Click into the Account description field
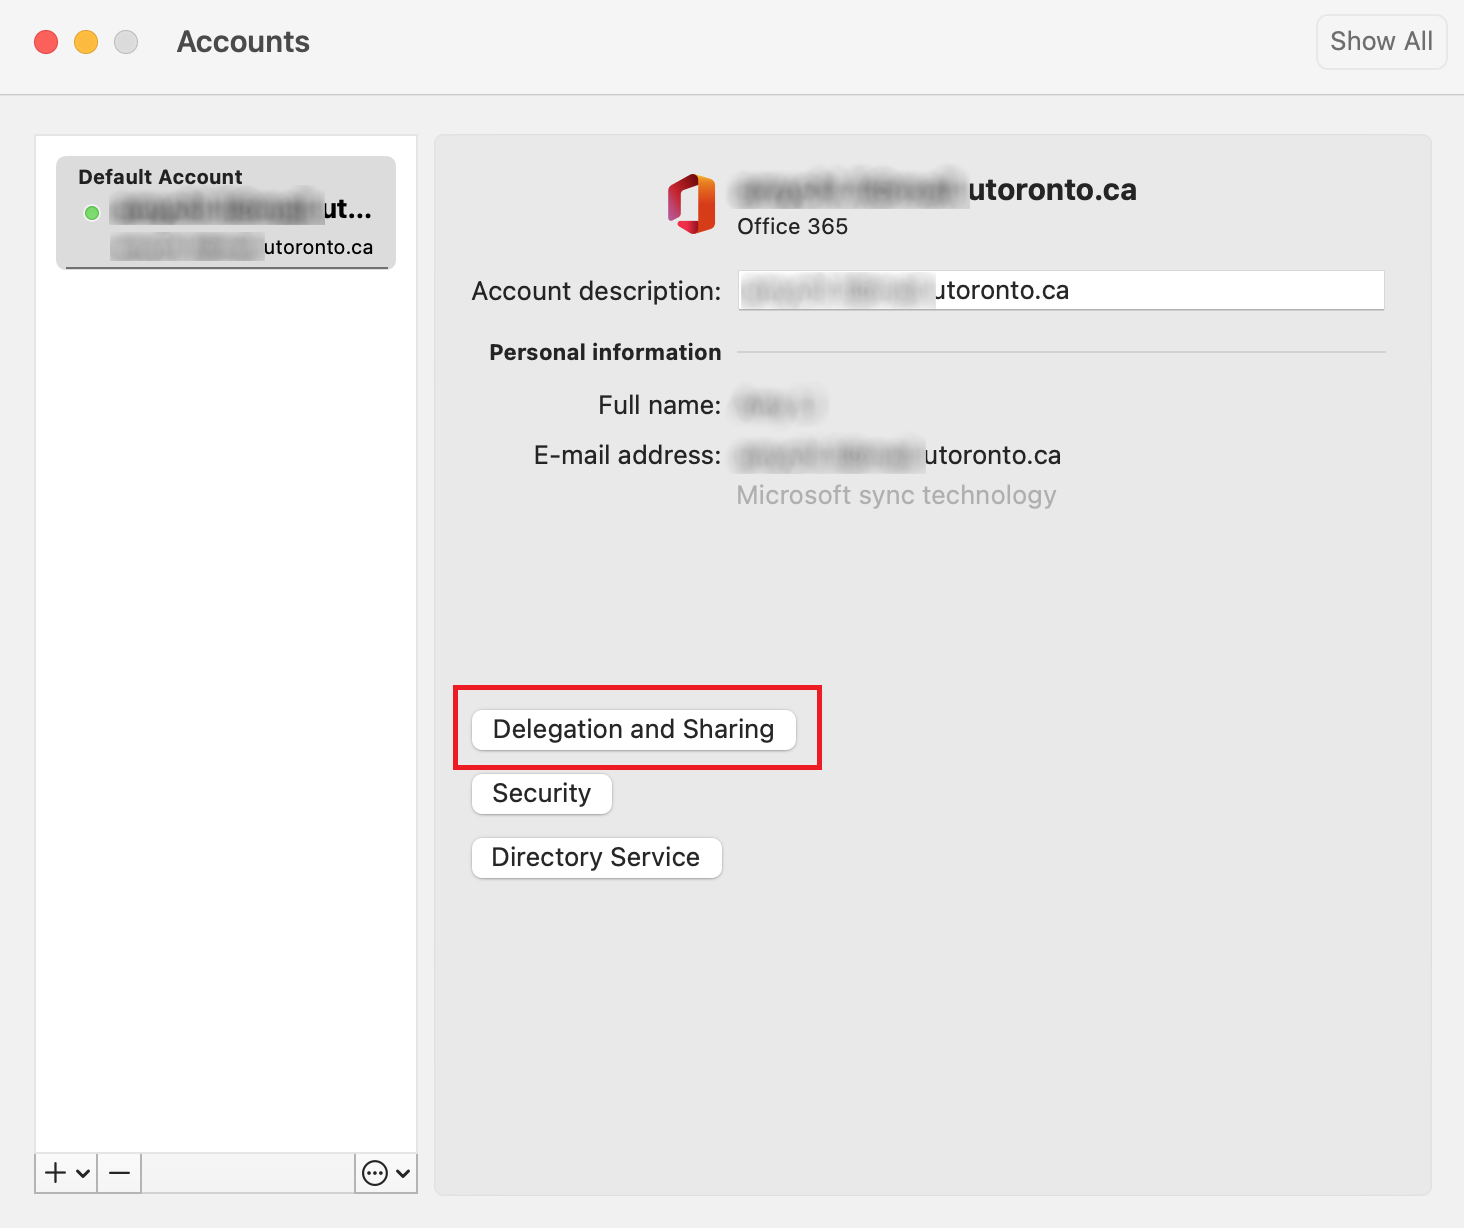The image size is (1464, 1228). [1060, 291]
